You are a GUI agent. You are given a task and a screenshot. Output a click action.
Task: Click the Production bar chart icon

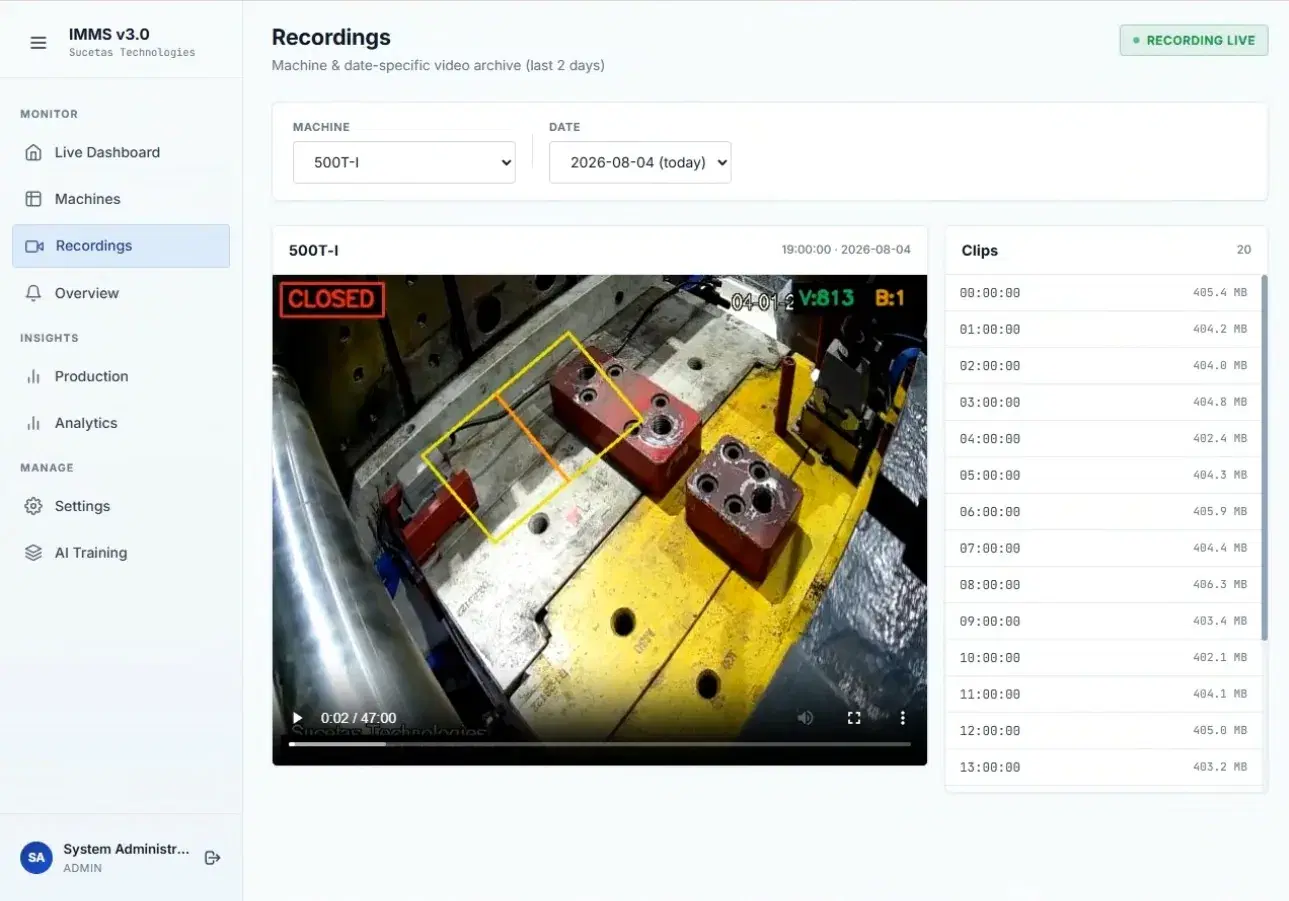tap(34, 377)
